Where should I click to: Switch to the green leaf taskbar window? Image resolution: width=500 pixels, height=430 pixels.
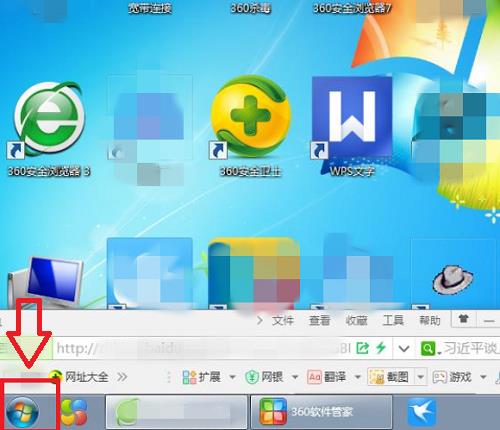tap(177, 412)
